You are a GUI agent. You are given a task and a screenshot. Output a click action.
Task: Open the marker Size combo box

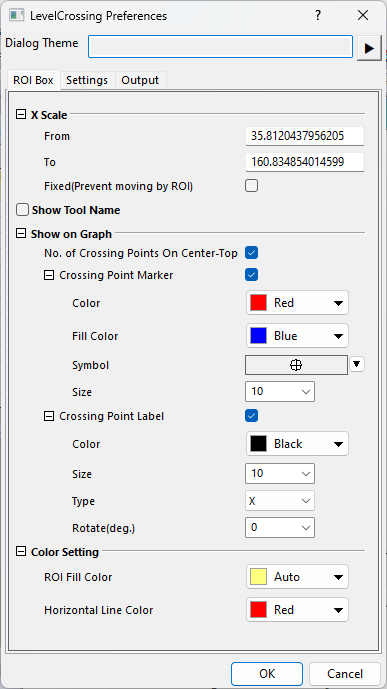point(280,391)
